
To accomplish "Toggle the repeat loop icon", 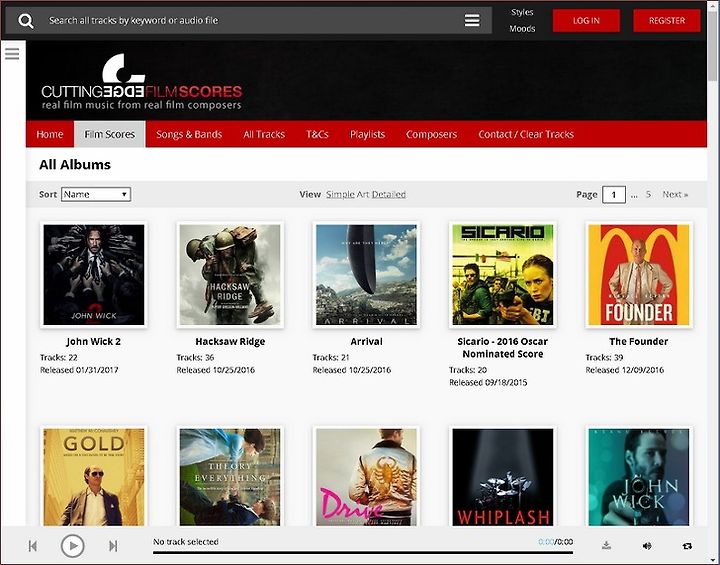I will coord(687,546).
